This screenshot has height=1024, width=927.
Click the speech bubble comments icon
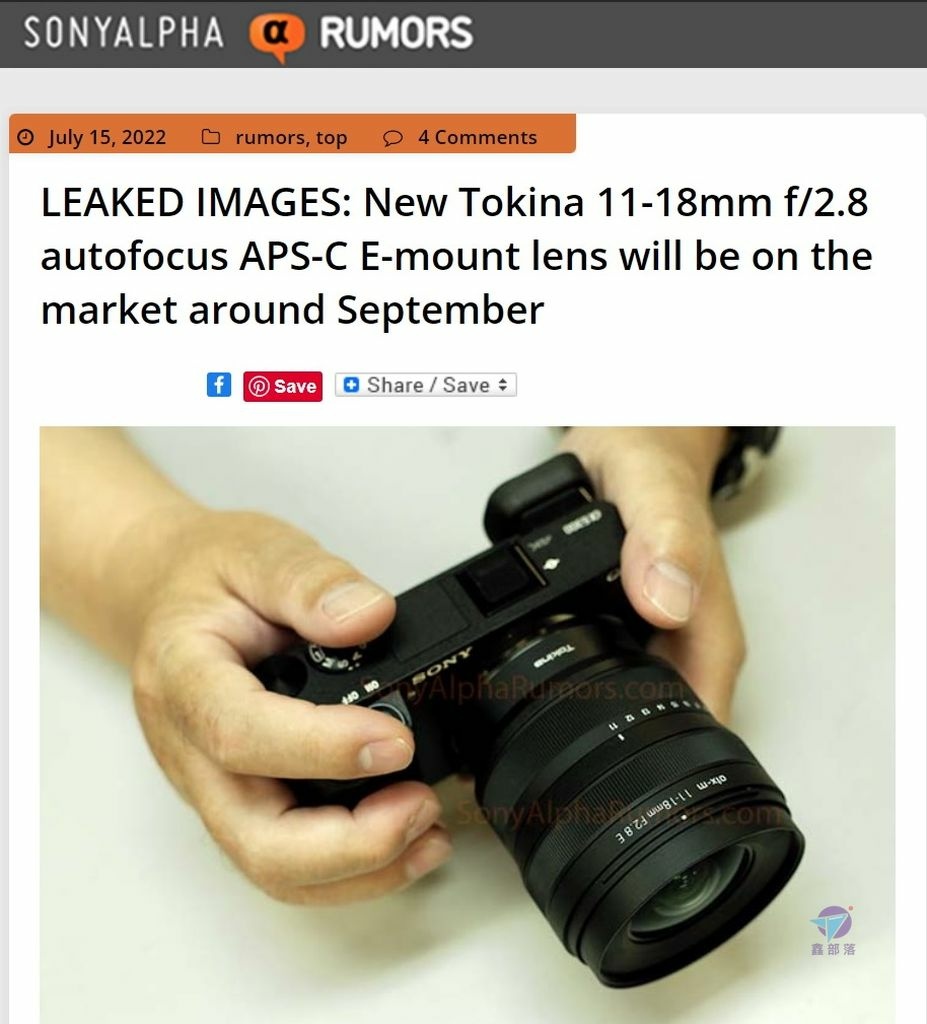pyautogui.click(x=392, y=138)
